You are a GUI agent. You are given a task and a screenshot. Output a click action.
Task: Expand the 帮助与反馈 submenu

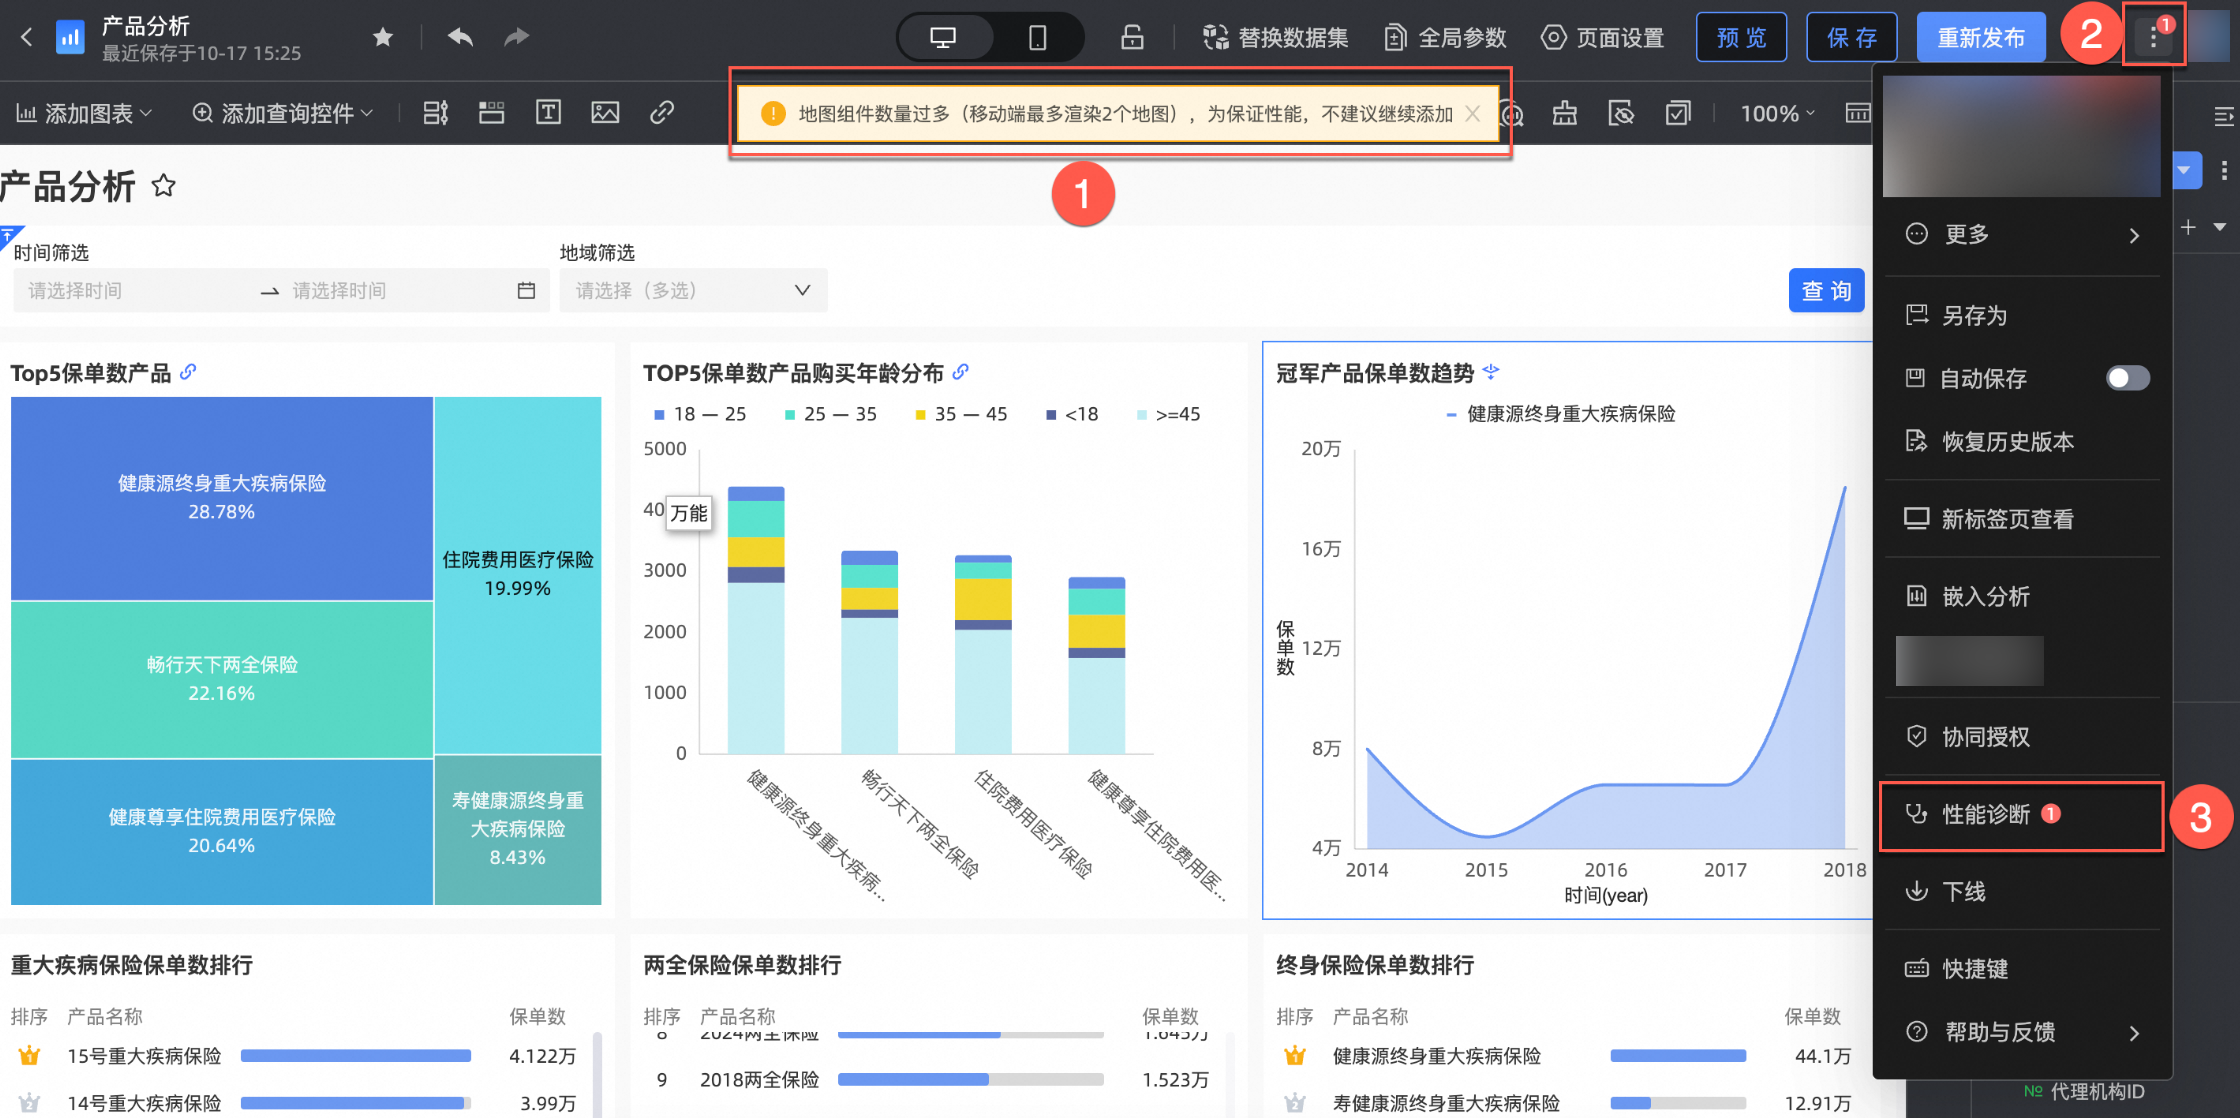[x=2022, y=1032]
